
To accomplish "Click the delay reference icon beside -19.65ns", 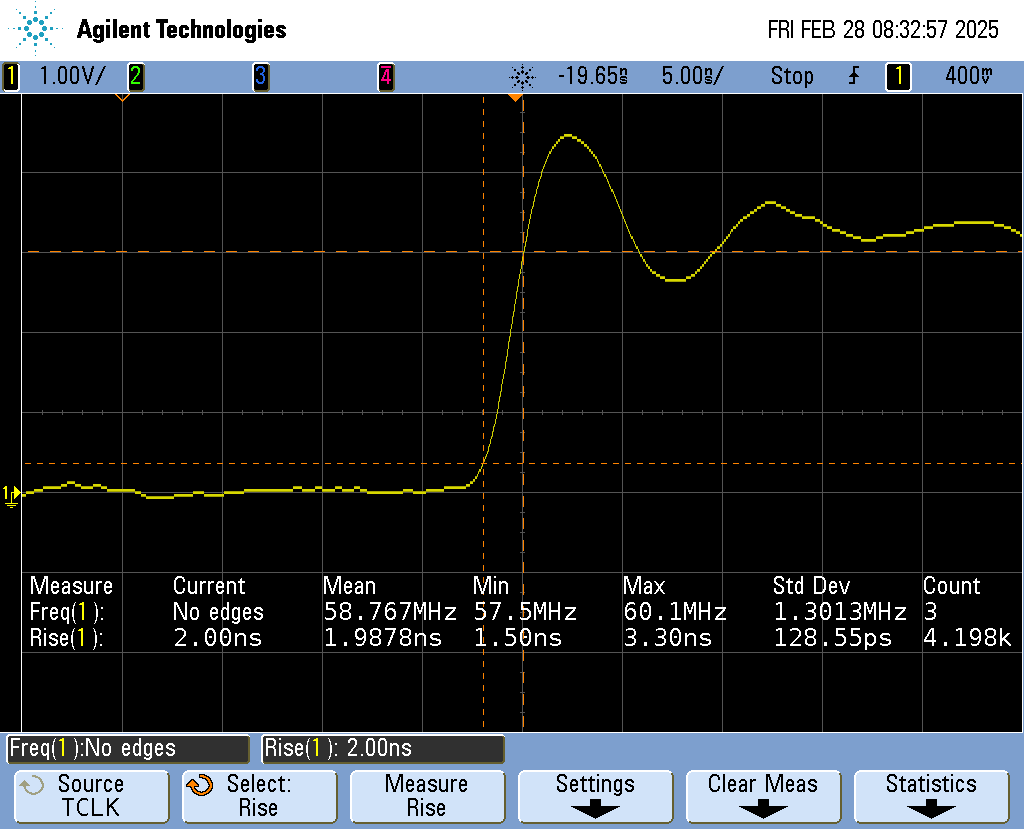I will coord(522,76).
